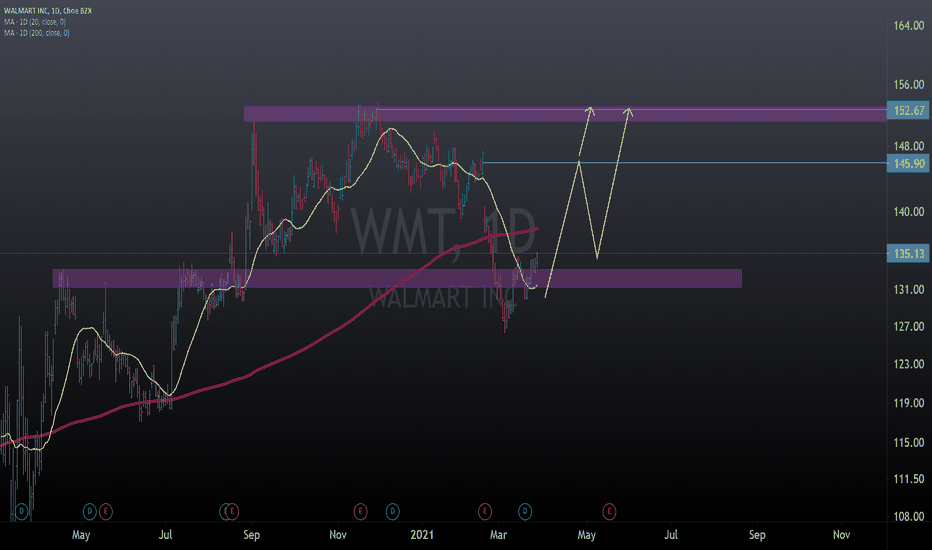The height and width of the screenshot is (550, 932).
Task: Click the dividend marker left of the first May label
Action: [x=21, y=511]
